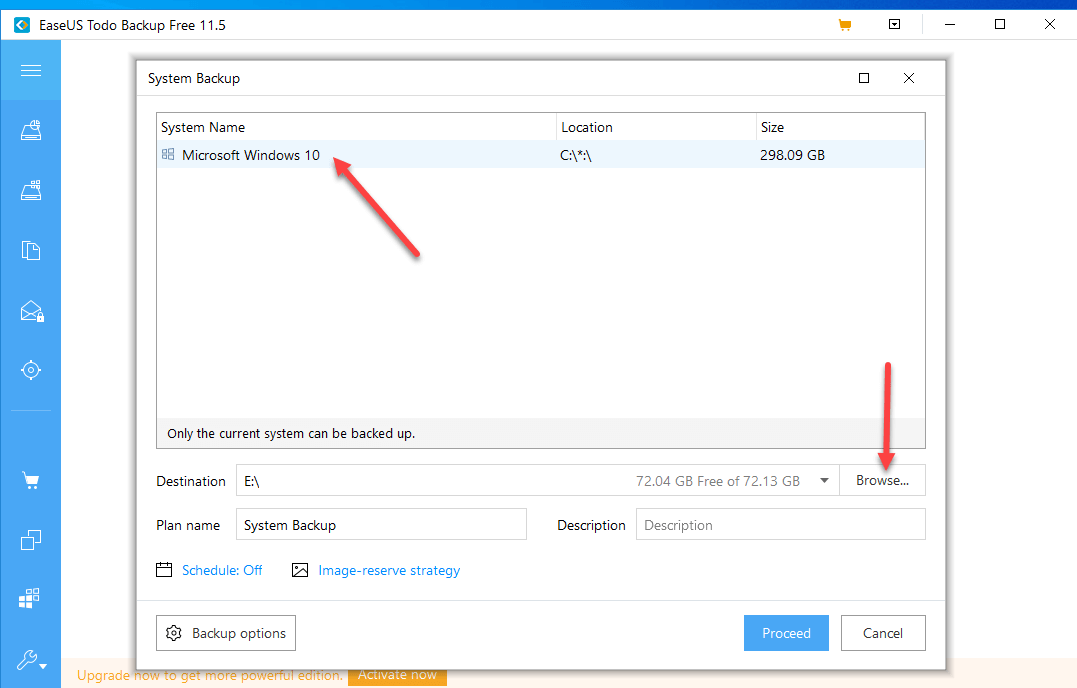This screenshot has height=688, width=1077.
Task: Click the Location column header
Action: click(x=656, y=127)
